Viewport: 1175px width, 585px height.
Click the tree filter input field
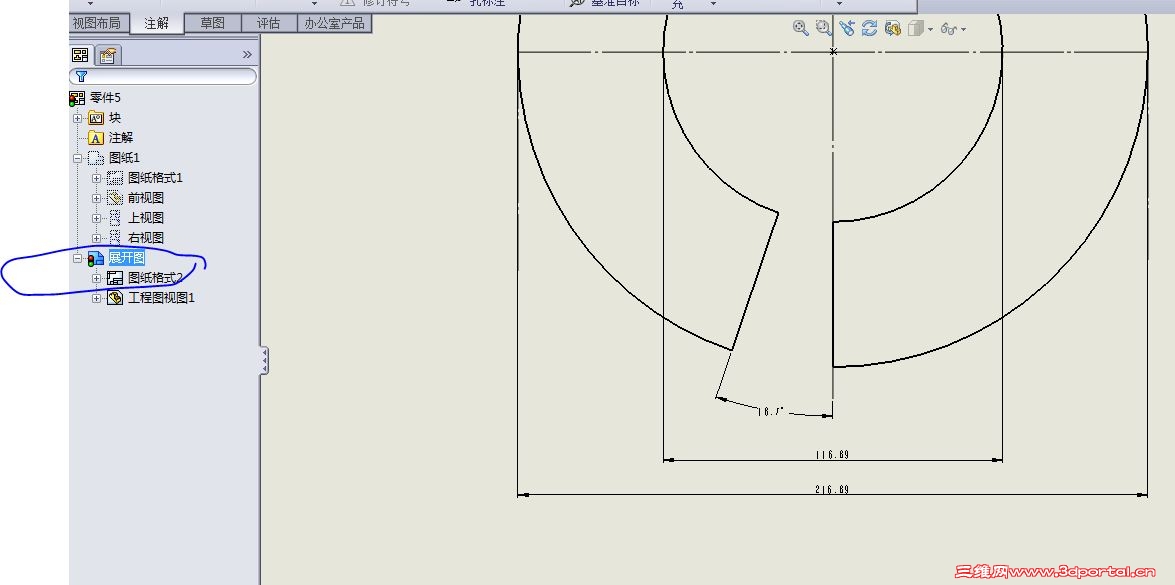tap(163, 76)
